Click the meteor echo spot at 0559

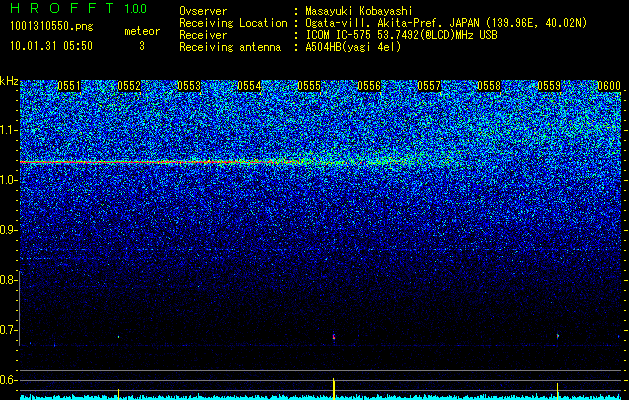[x=558, y=336]
